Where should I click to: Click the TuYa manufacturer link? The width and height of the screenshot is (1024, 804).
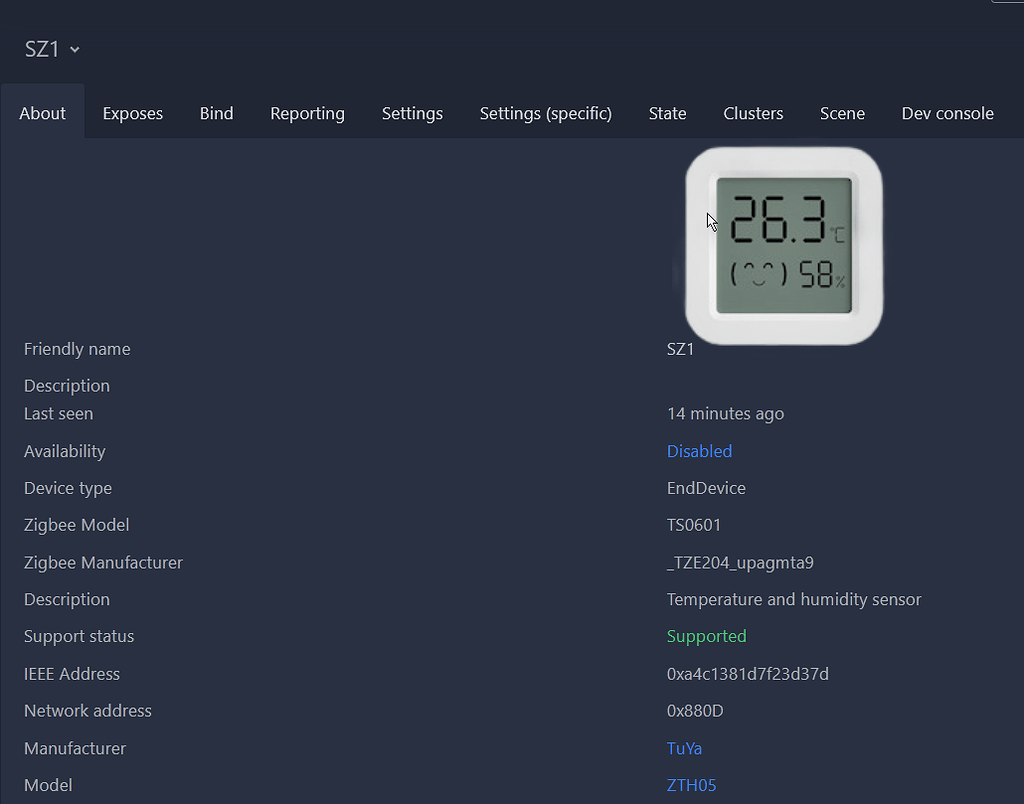(x=684, y=748)
